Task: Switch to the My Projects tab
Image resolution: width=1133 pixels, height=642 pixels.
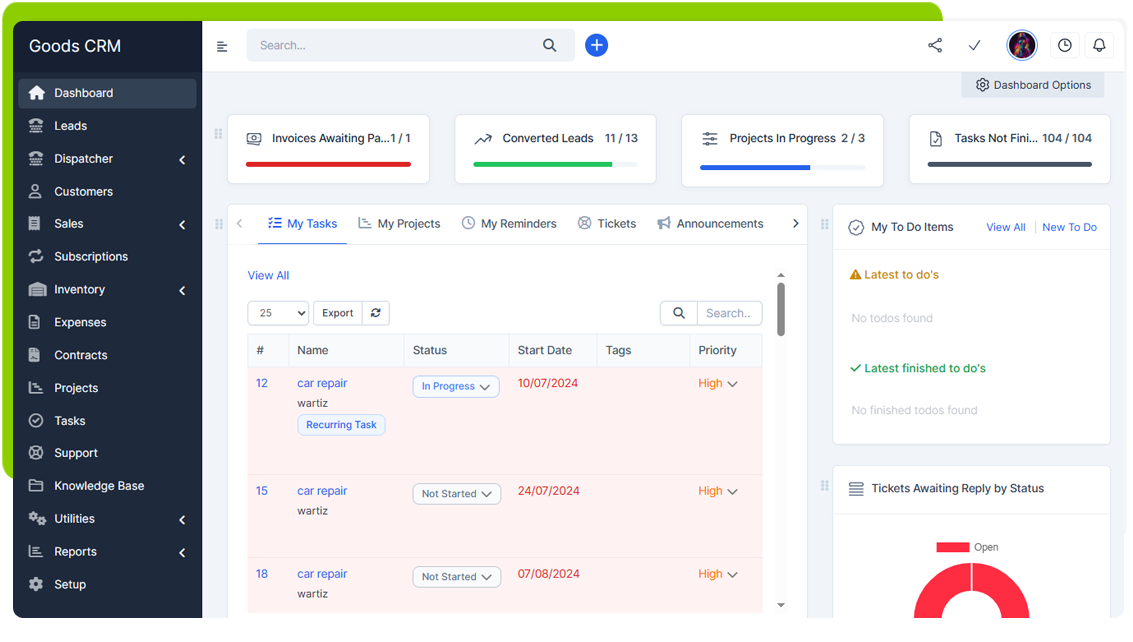Action: (399, 224)
